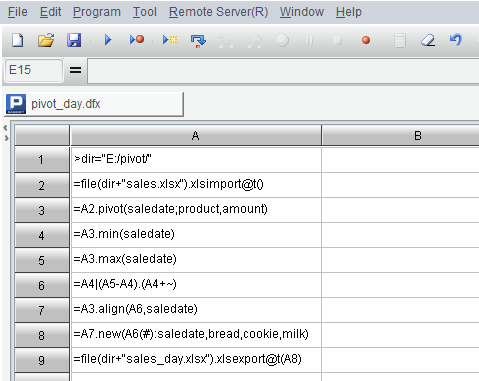479x381 pixels.
Task: Click the cell name box showing E15
Action: pyautogui.click(x=34, y=70)
